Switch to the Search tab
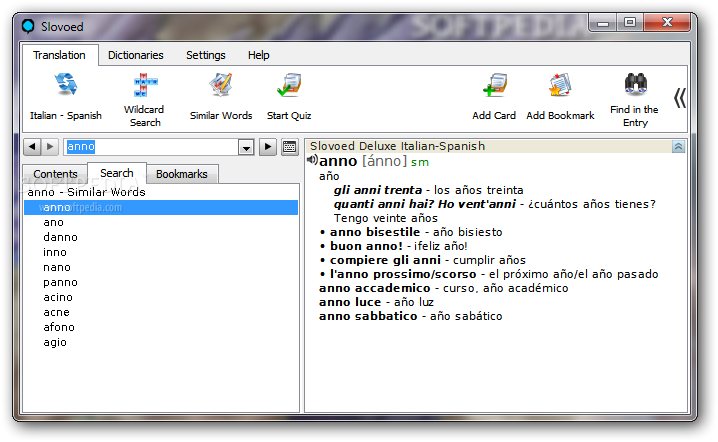This screenshot has width=718, height=442. coord(117,173)
